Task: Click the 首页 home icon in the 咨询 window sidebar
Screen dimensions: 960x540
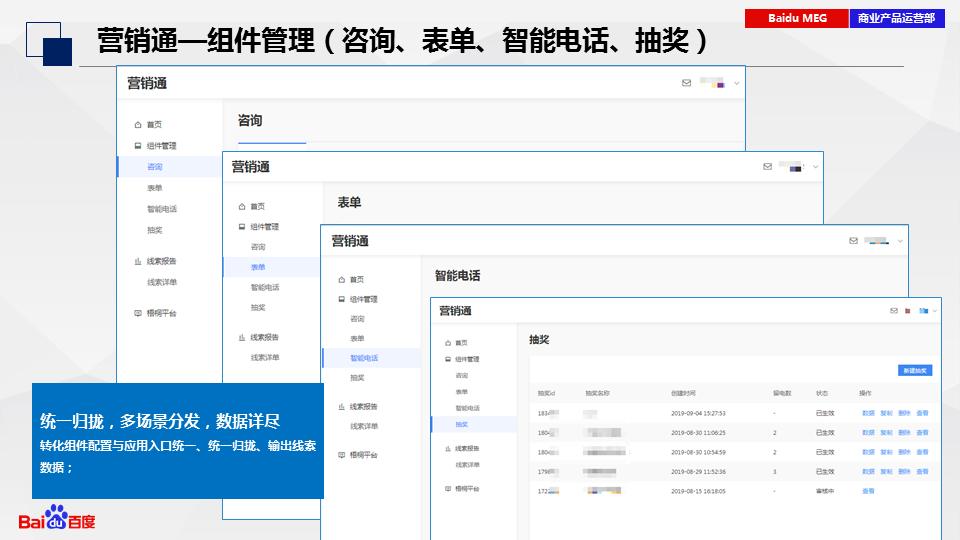Action: click(138, 125)
